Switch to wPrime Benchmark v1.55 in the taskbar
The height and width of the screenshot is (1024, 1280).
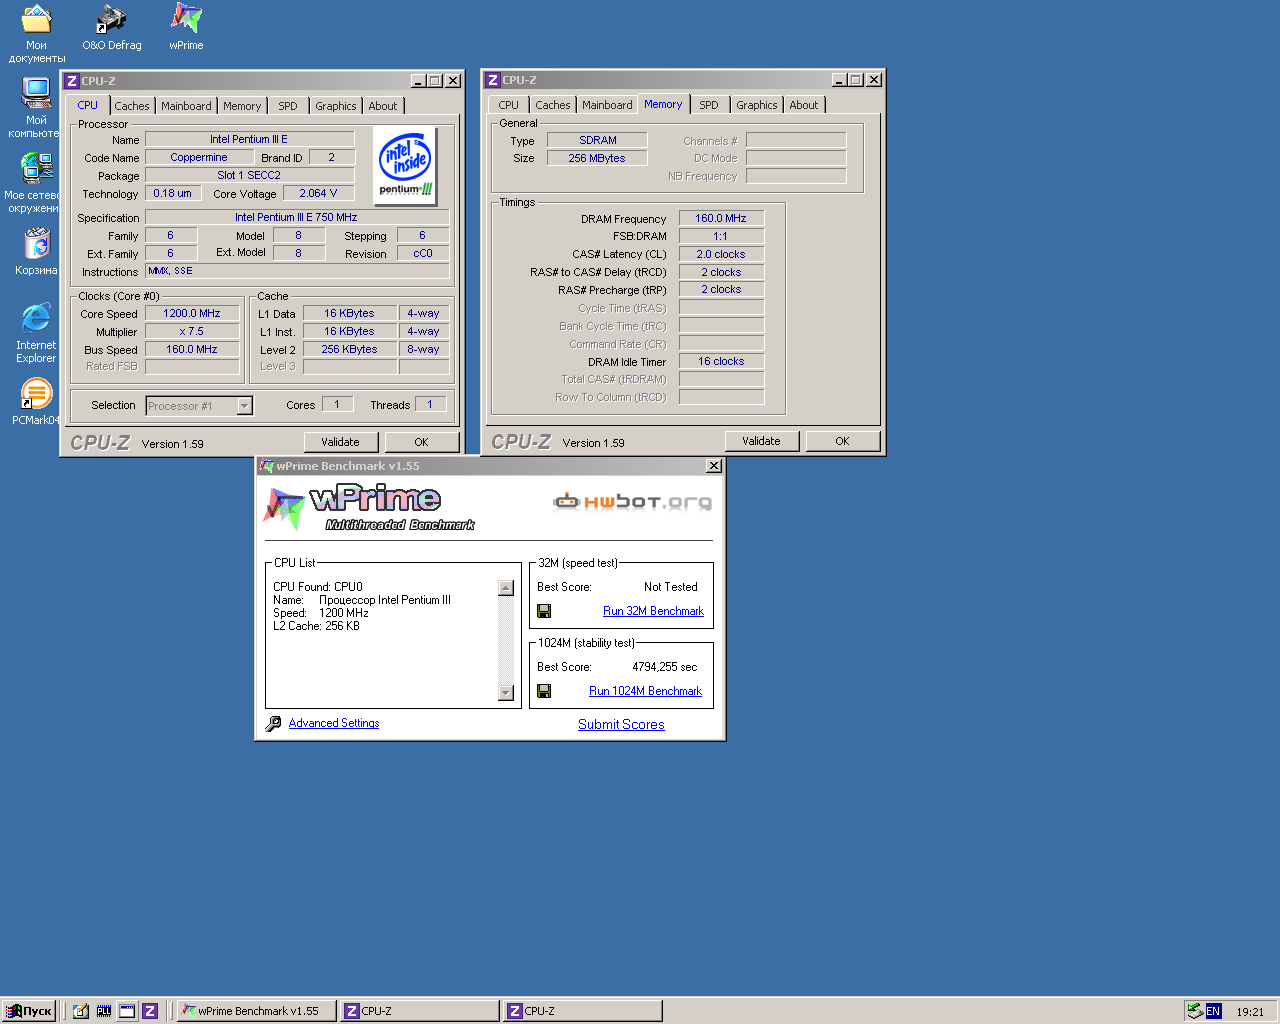pyautogui.click(x=257, y=1011)
